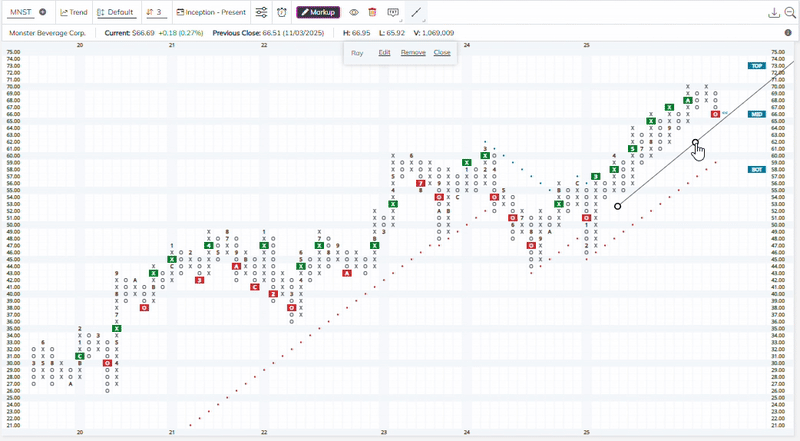The image size is (800, 441).
Task: Open the chart settings sliders icon
Action: [261, 12]
